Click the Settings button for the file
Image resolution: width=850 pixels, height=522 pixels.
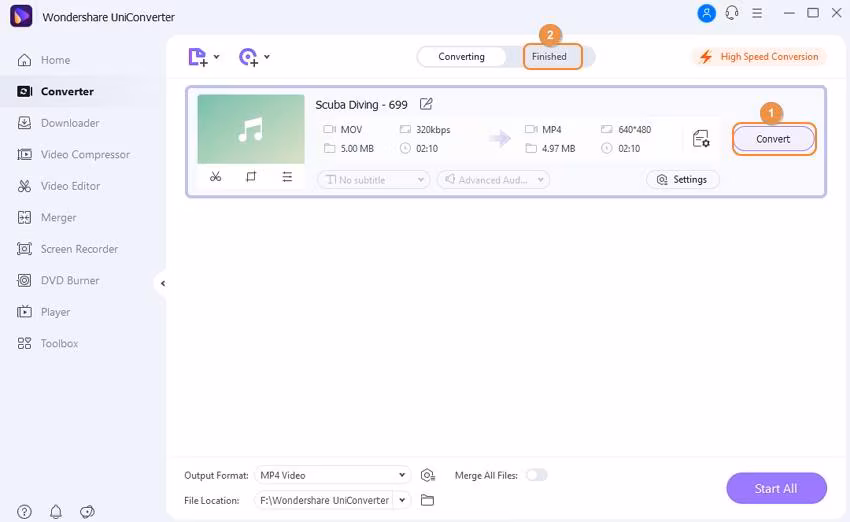682,179
